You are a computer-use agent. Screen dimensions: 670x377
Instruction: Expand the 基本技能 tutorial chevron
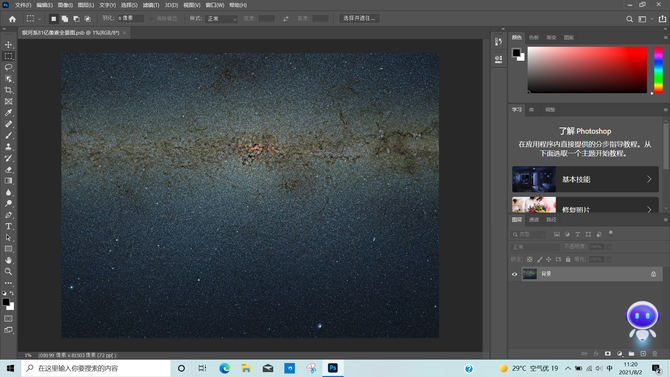click(649, 179)
